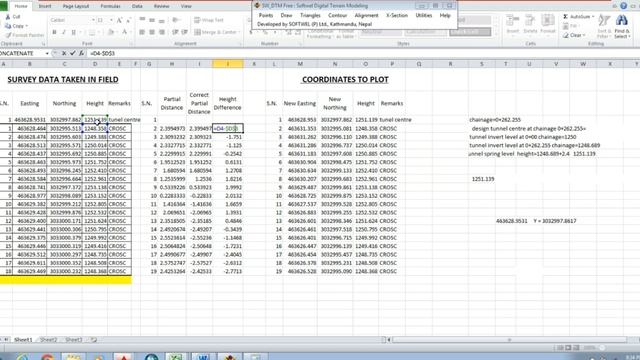Toggle Italic formatting
This screenshot has width=640, height=360.
tap(64, 32)
